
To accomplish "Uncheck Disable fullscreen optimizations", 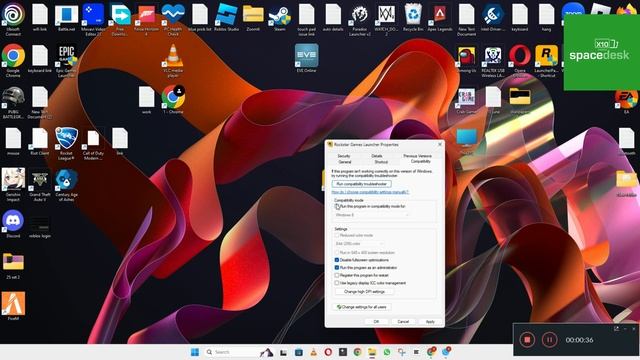I will [x=337, y=260].
